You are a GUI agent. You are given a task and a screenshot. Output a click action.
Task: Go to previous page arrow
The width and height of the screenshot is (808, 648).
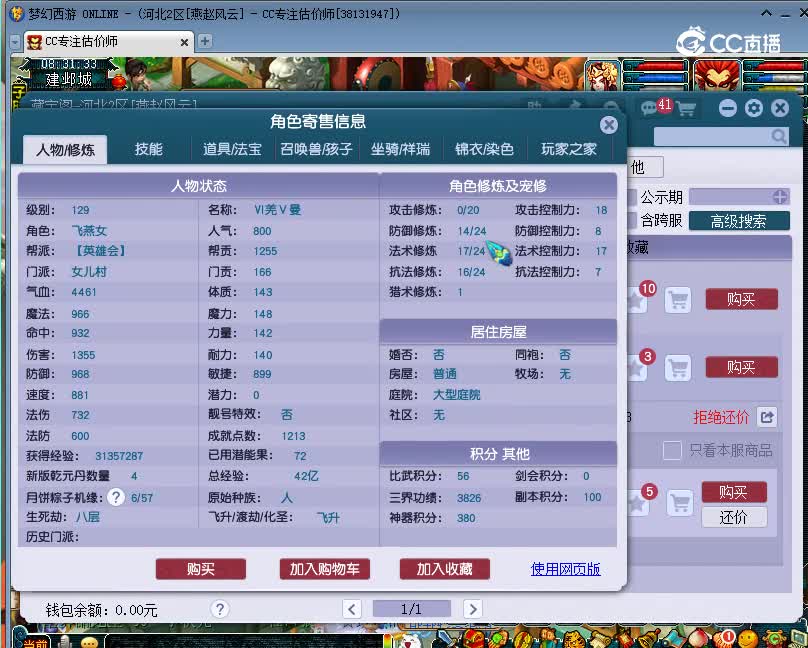point(351,609)
